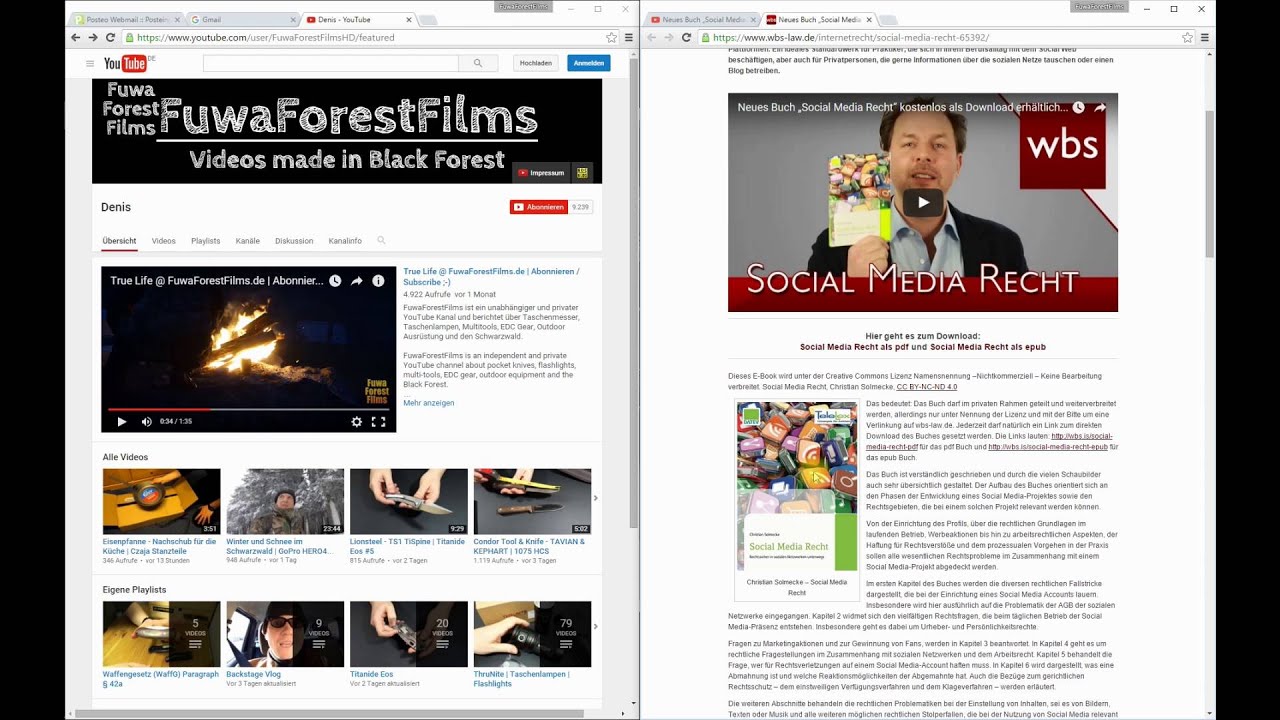Open the Videos channel tab

tap(163, 241)
